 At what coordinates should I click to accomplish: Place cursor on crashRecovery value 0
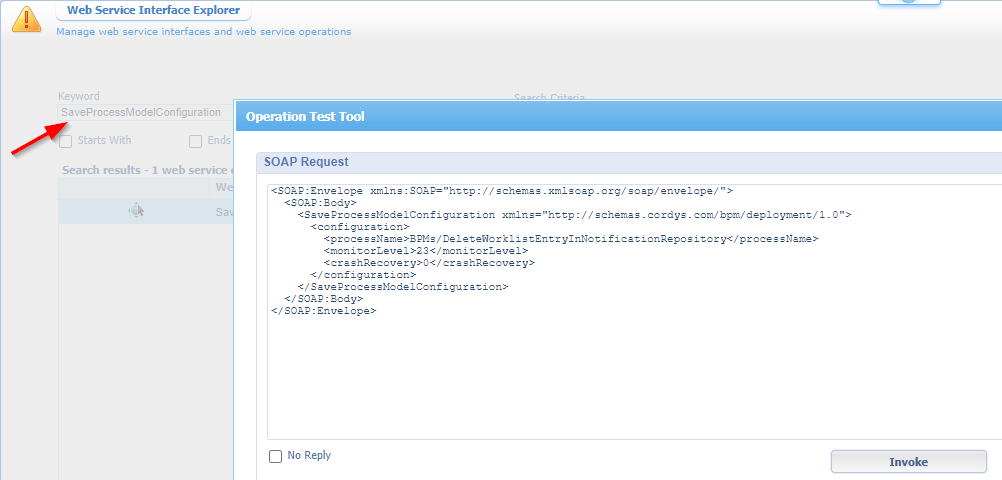[425, 263]
